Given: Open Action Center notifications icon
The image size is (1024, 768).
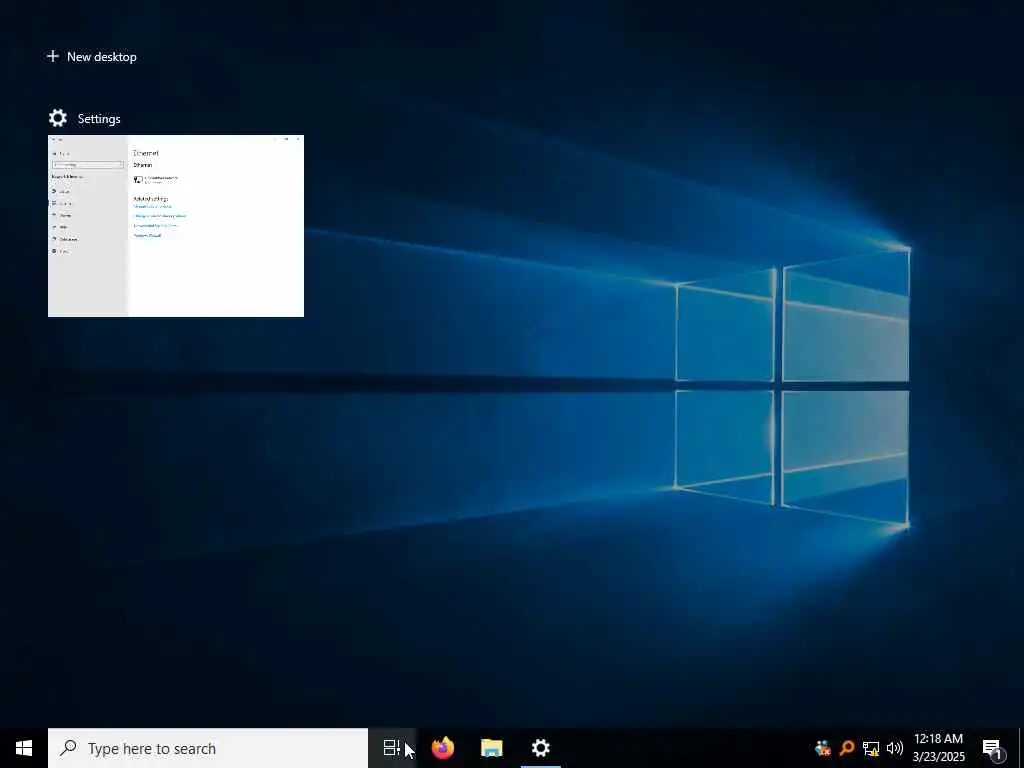Looking at the screenshot, I should pyautogui.click(x=993, y=748).
